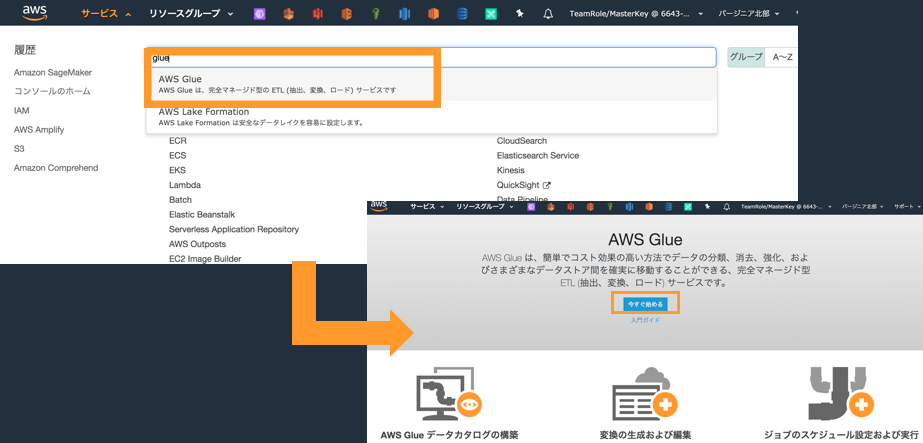Click AWS Glue データカタログの構築 heading
Screen dimensions: 923x443
450,435
